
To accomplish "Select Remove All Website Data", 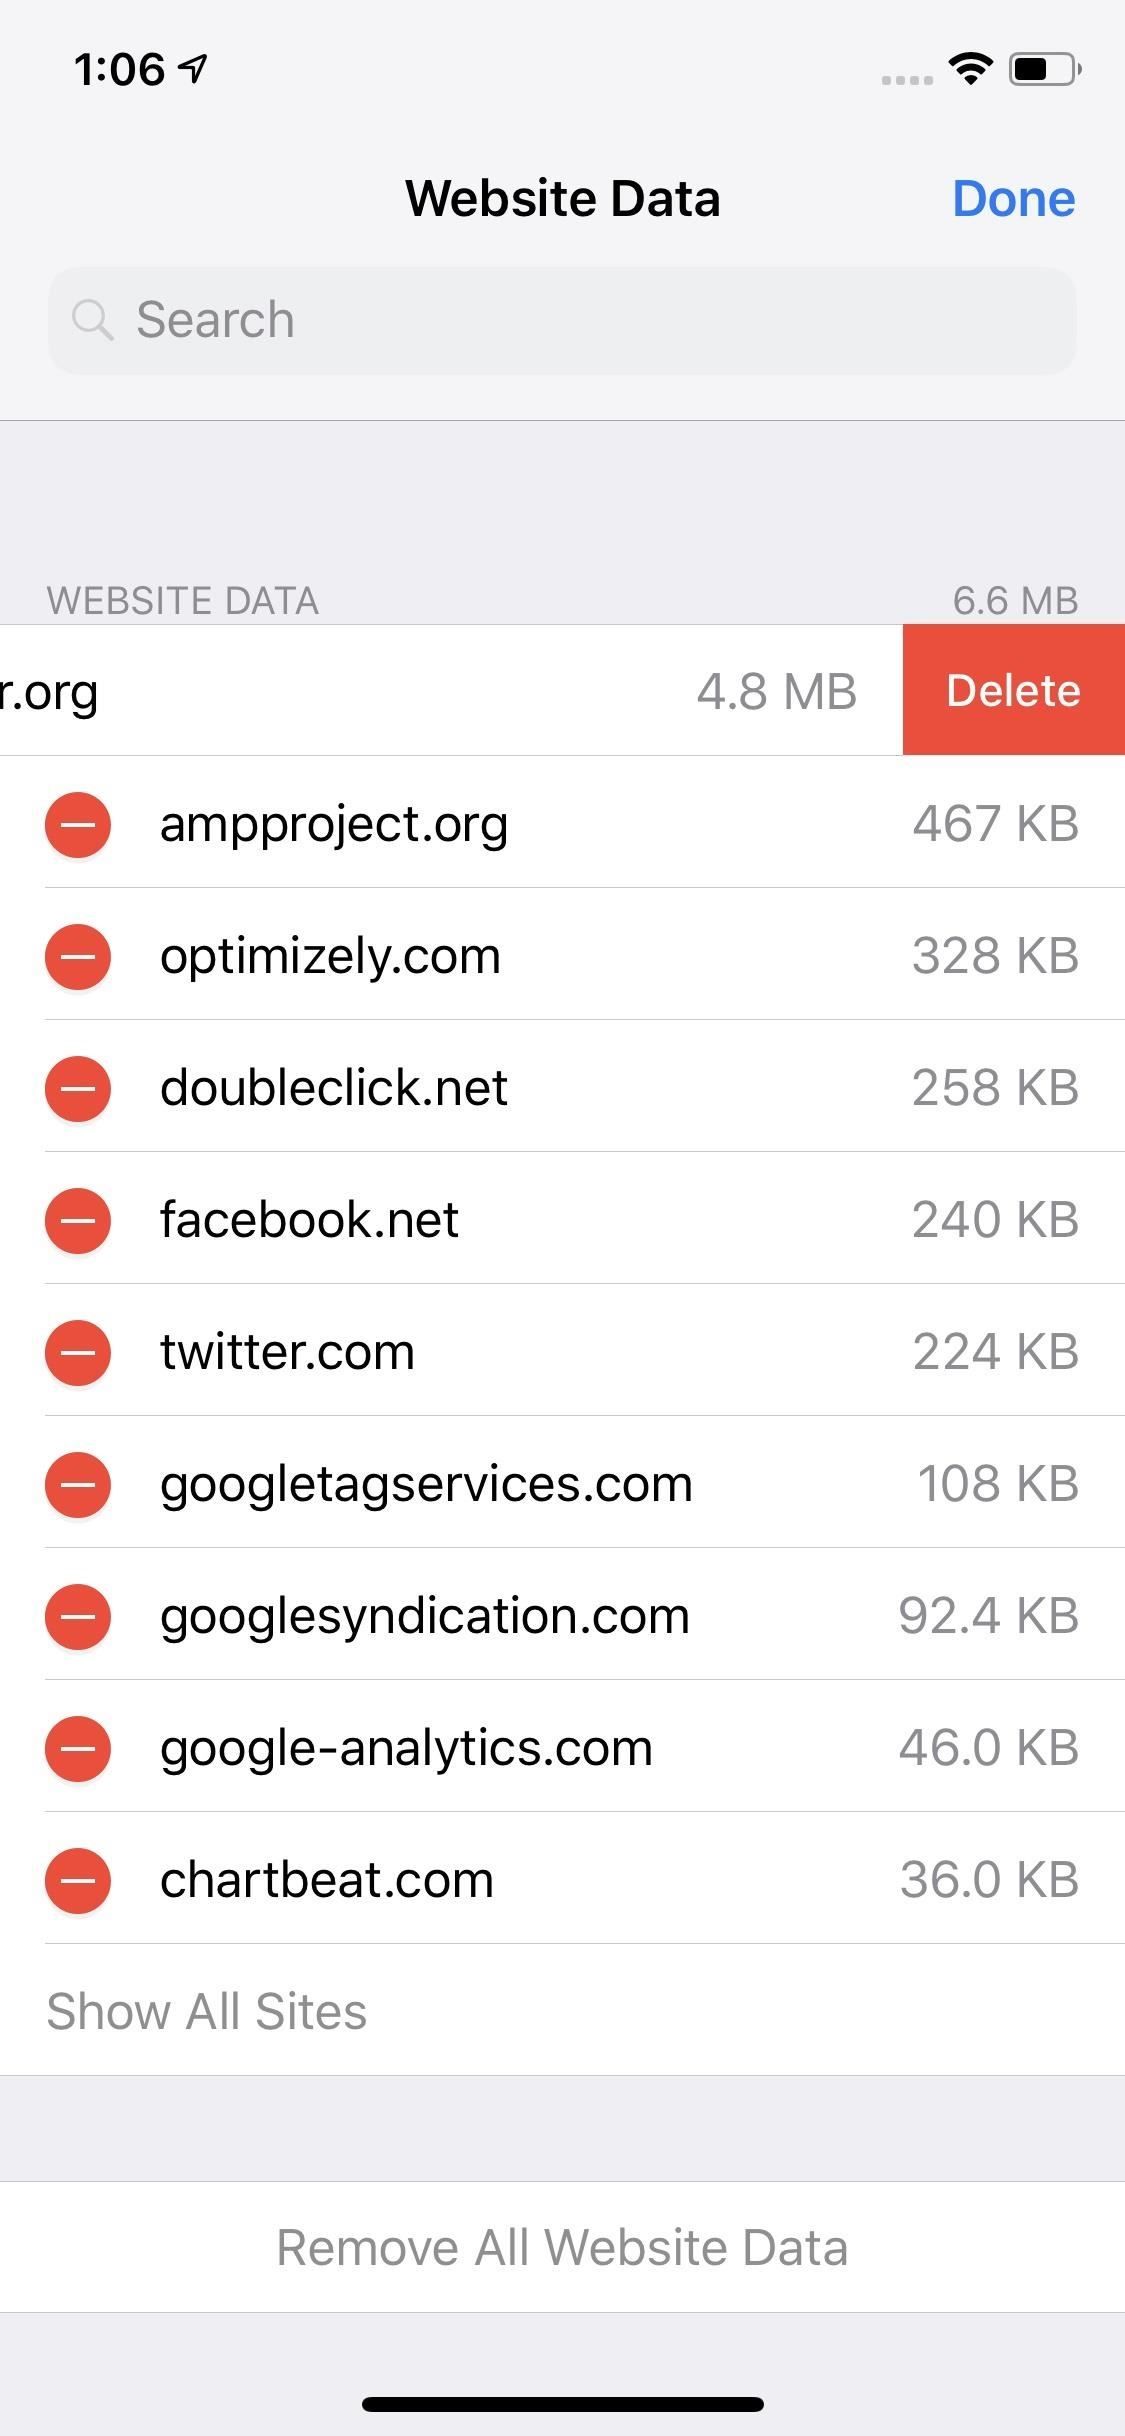I will coord(562,2245).
